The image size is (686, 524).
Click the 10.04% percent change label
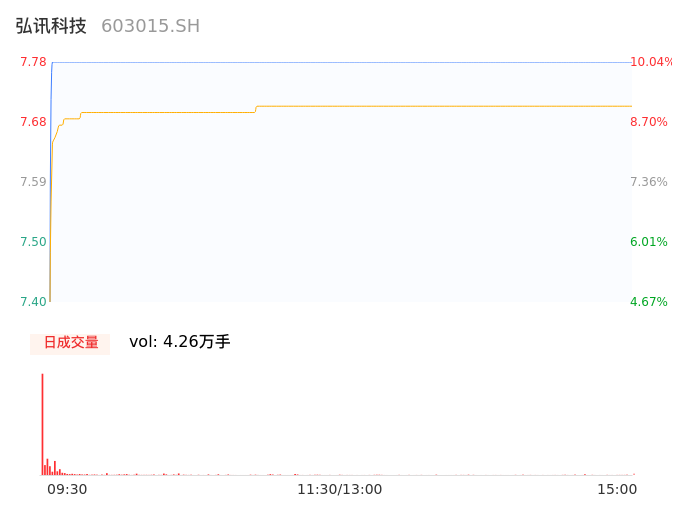(x=650, y=62)
